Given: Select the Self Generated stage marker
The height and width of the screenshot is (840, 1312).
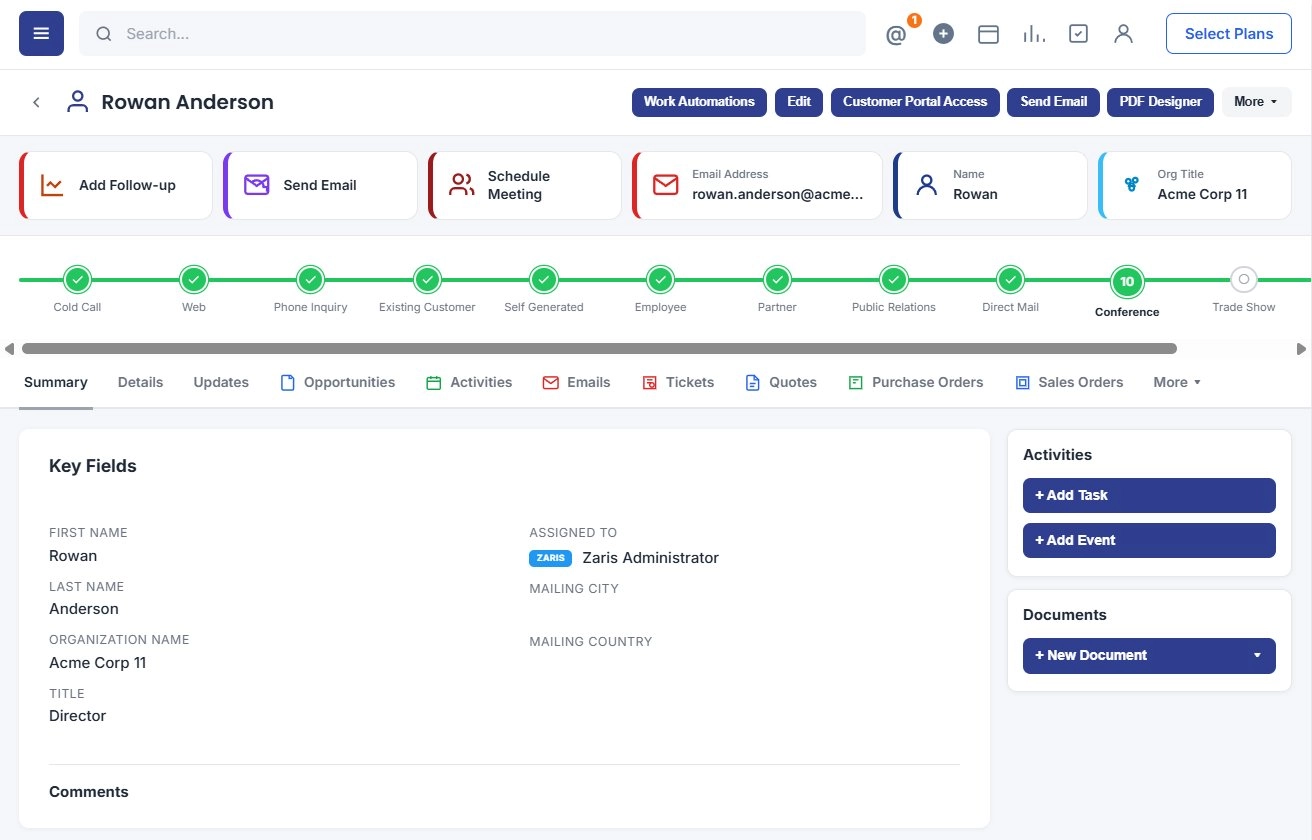Looking at the screenshot, I should tap(543, 280).
